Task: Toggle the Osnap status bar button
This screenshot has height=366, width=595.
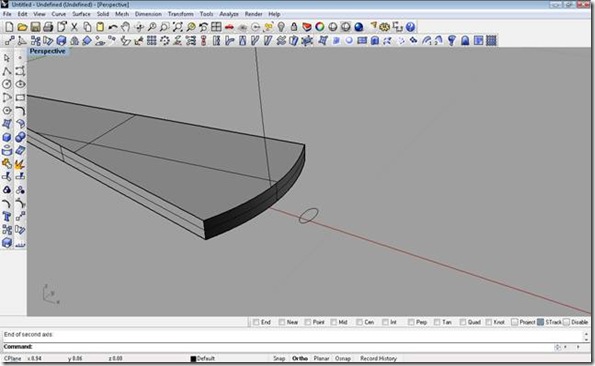Action: coord(343,358)
